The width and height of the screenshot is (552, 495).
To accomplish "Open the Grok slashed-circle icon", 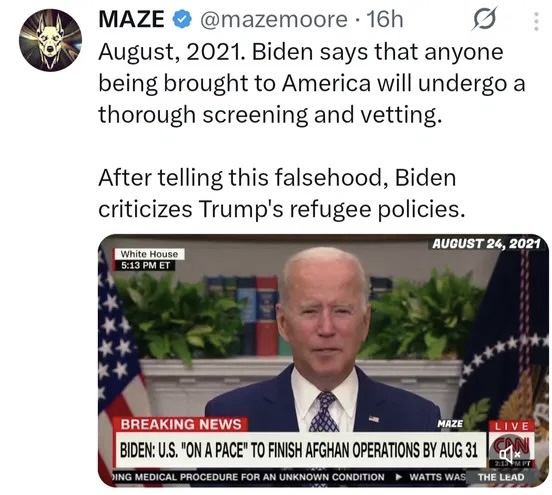I will tap(484, 19).
